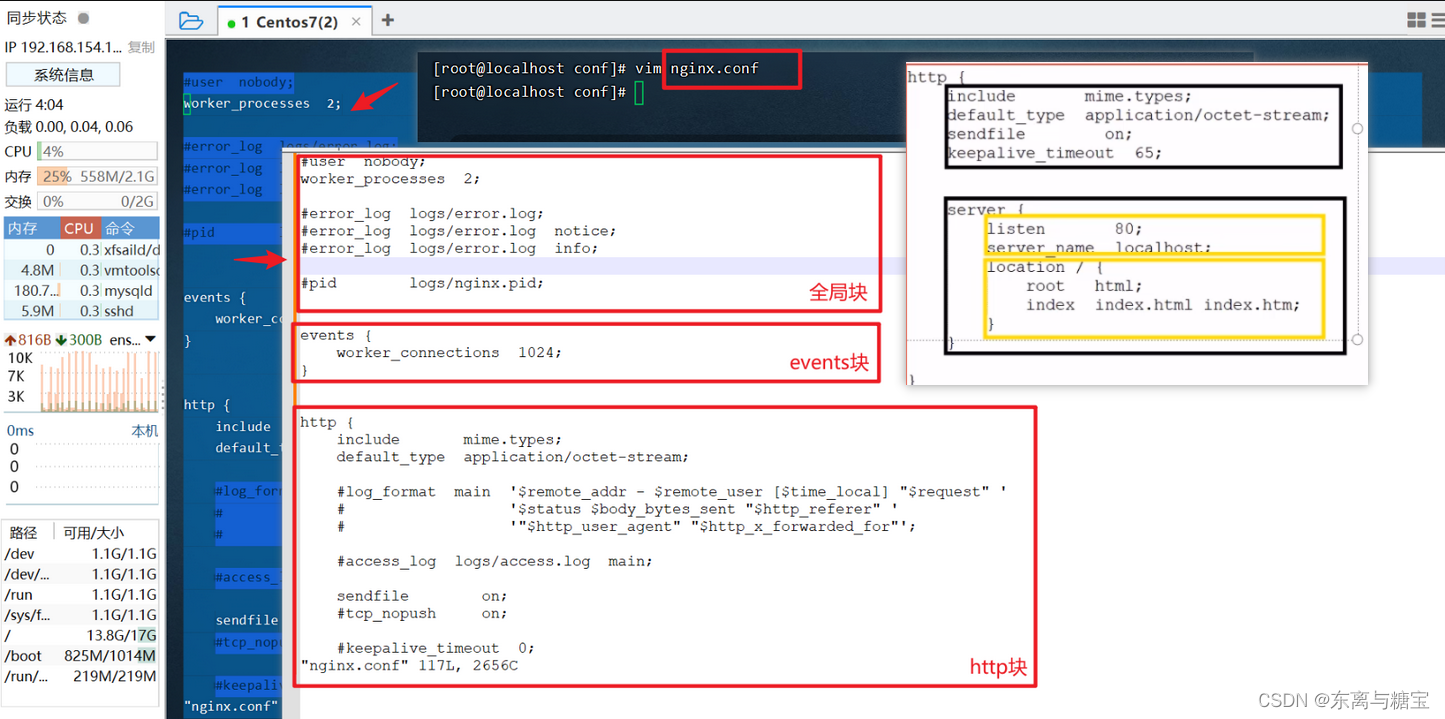Switch to grid layout view icon
The height and width of the screenshot is (719, 1445).
tap(1416, 20)
